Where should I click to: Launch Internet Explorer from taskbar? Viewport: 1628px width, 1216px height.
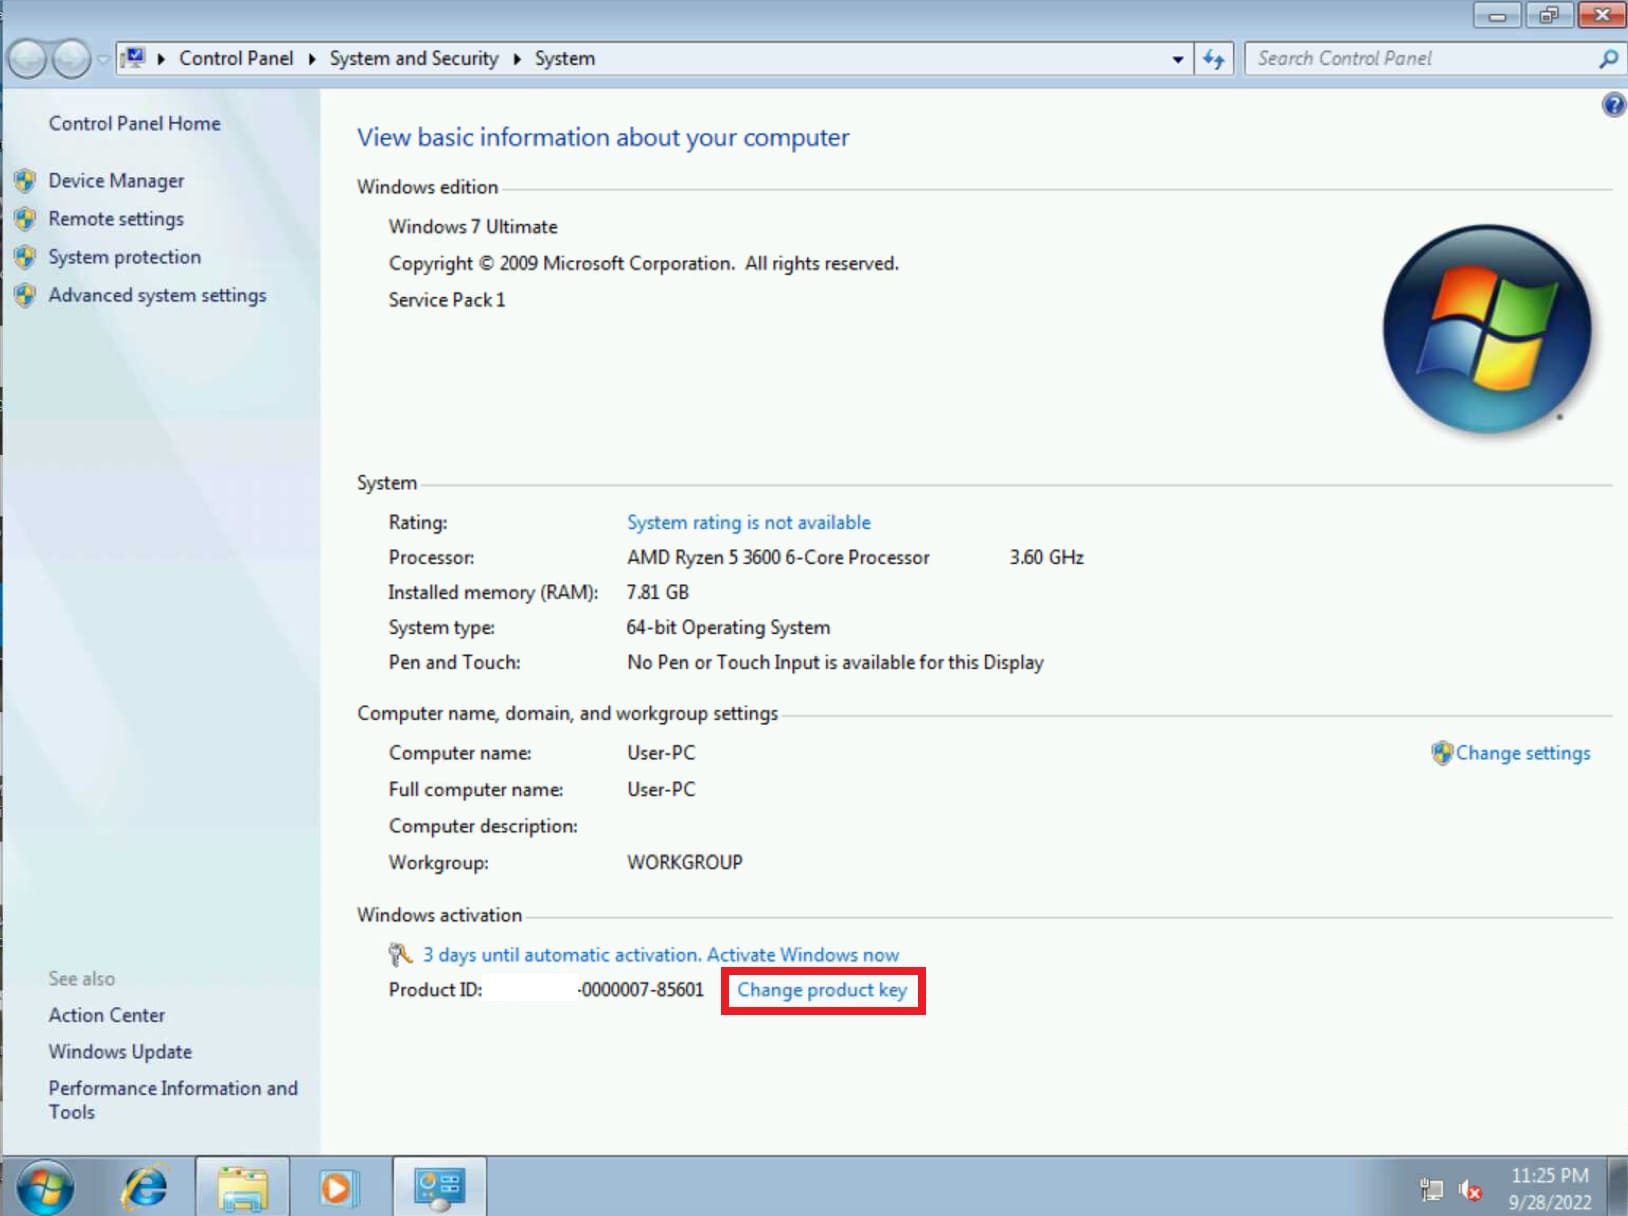pos(145,1187)
